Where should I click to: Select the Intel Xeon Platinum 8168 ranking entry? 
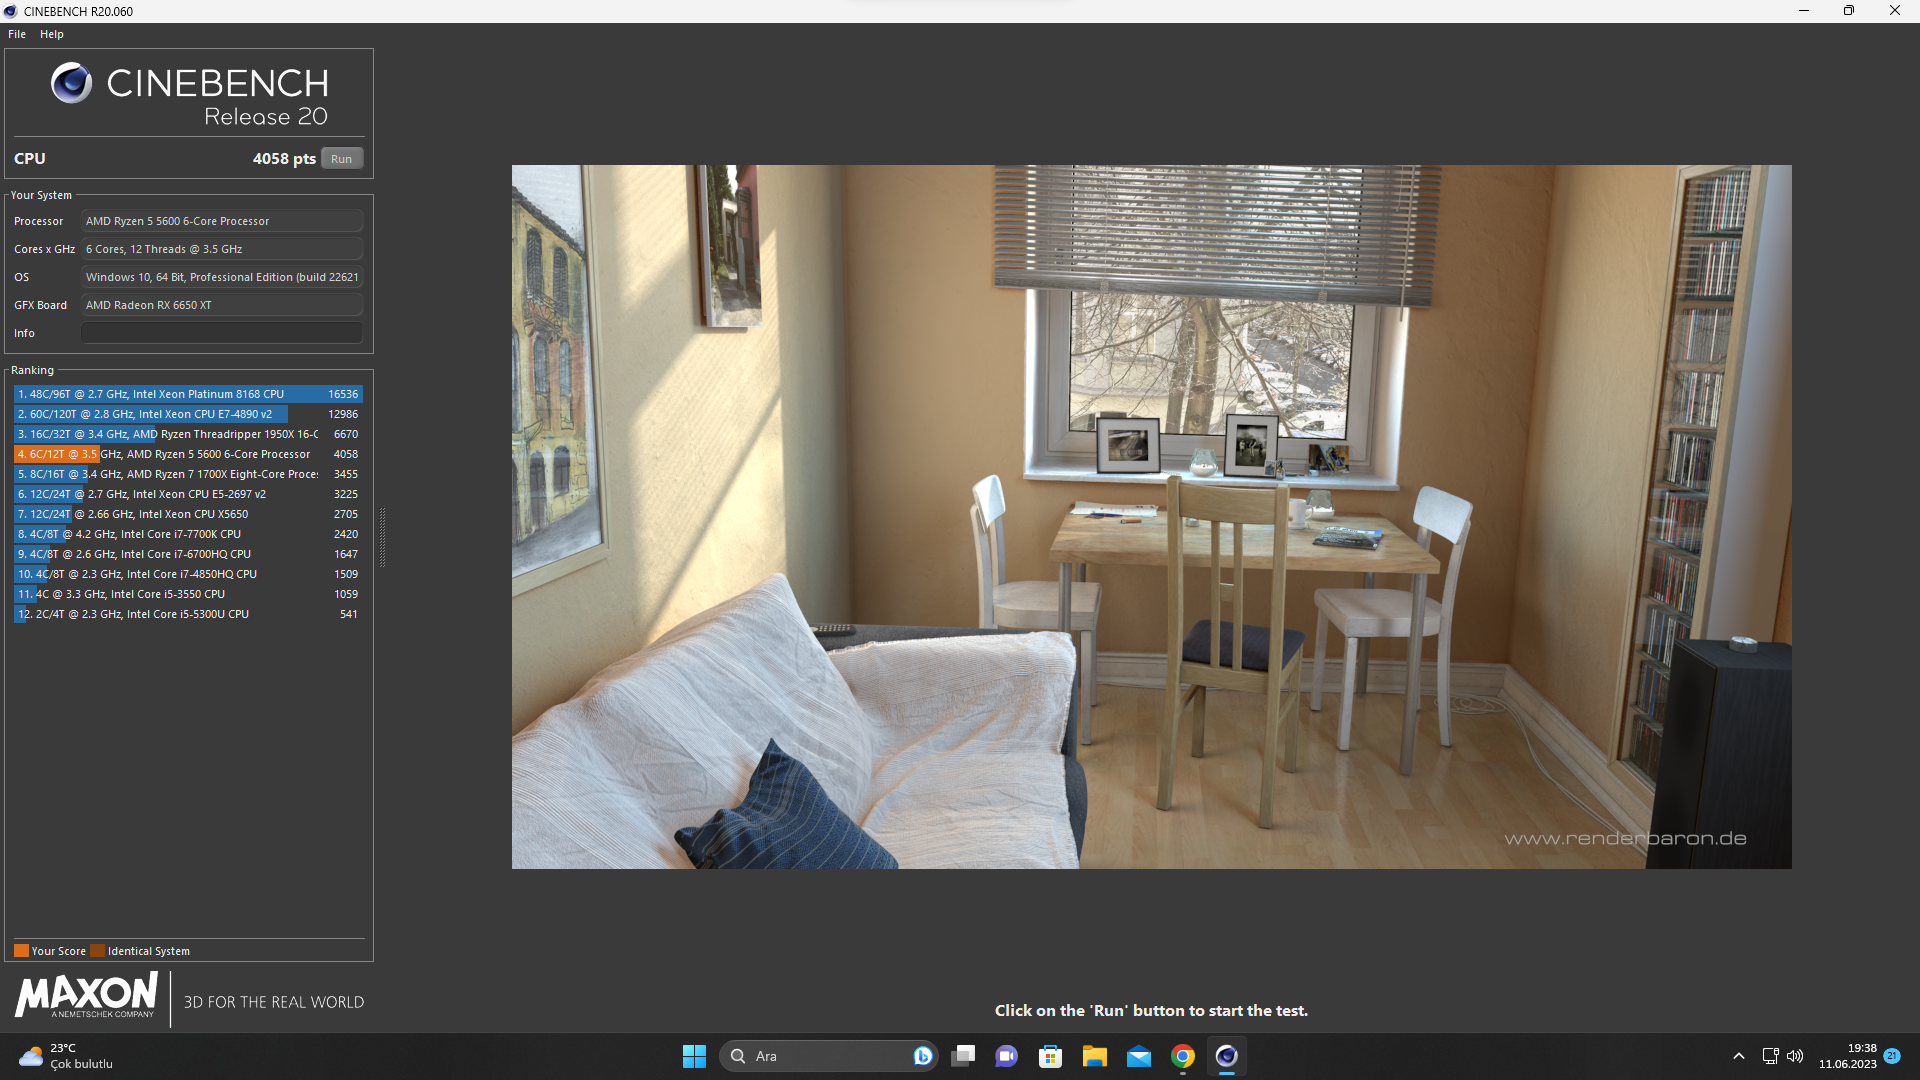click(x=188, y=394)
